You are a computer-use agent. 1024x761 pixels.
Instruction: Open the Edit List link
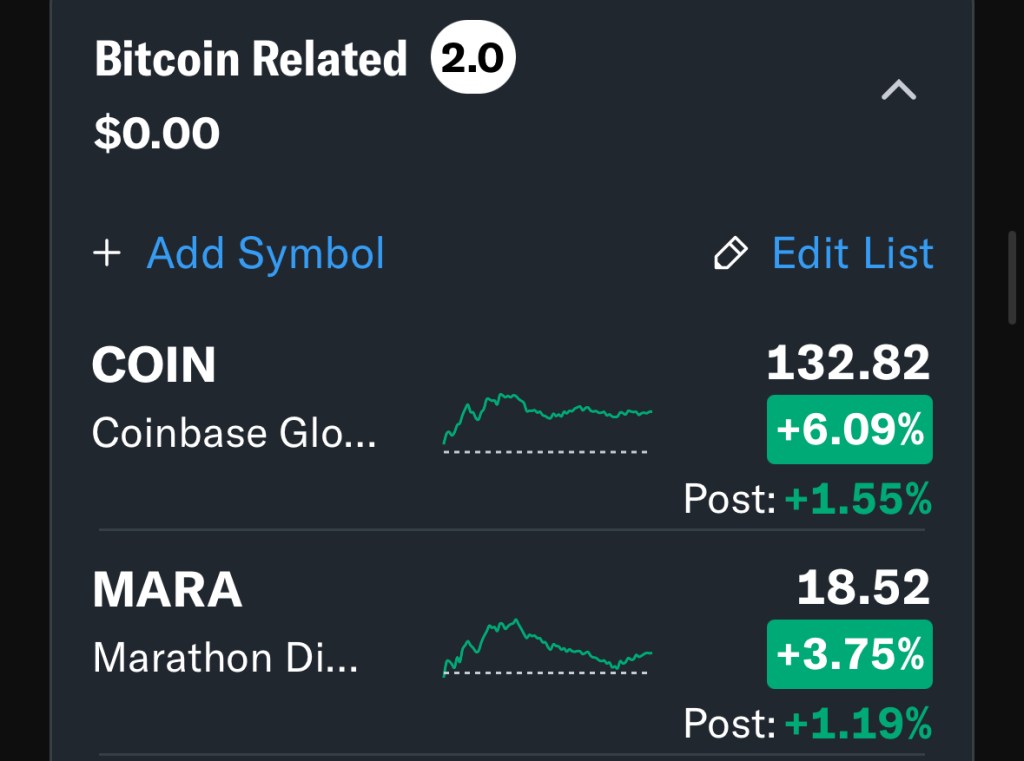pos(852,254)
